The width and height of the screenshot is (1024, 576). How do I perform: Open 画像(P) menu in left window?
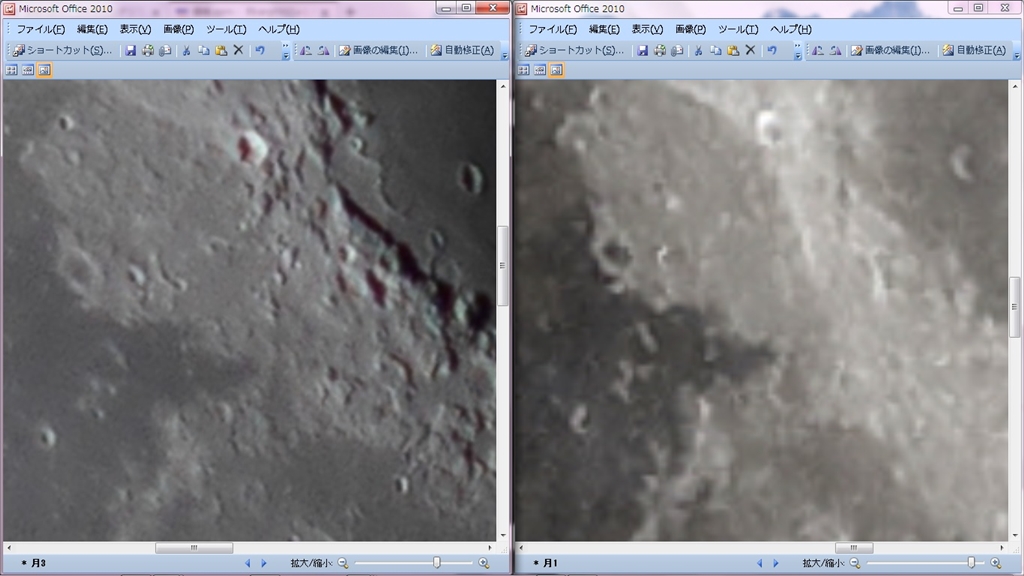[x=178, y=29]
